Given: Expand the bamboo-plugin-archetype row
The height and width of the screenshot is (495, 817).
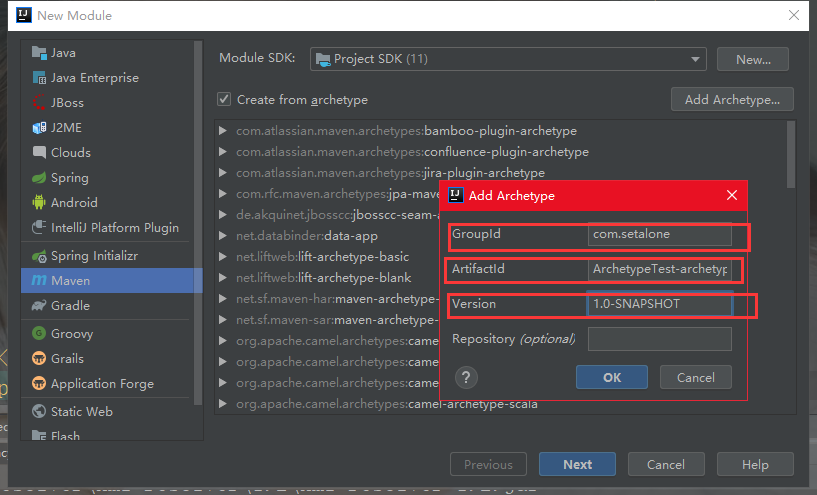Looking at the screenshot, I should pos(223,130).
